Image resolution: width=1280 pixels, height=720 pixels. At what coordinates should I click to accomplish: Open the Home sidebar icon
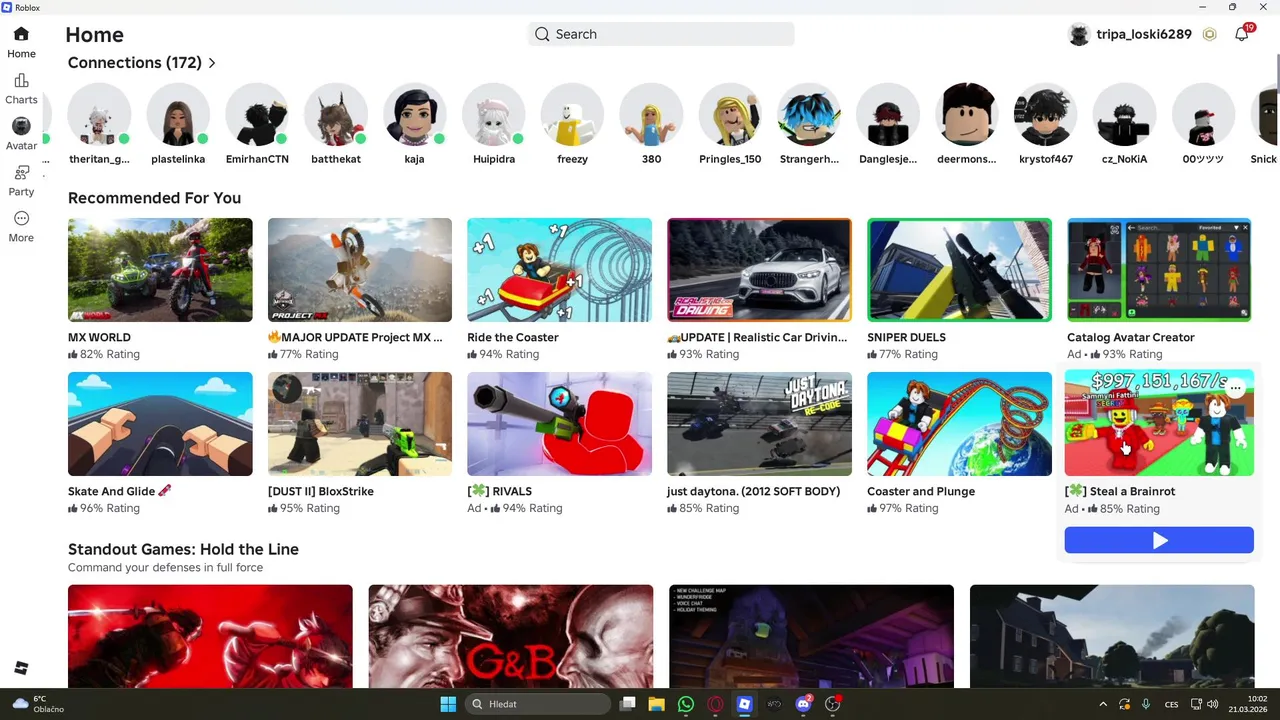[21, 34]
